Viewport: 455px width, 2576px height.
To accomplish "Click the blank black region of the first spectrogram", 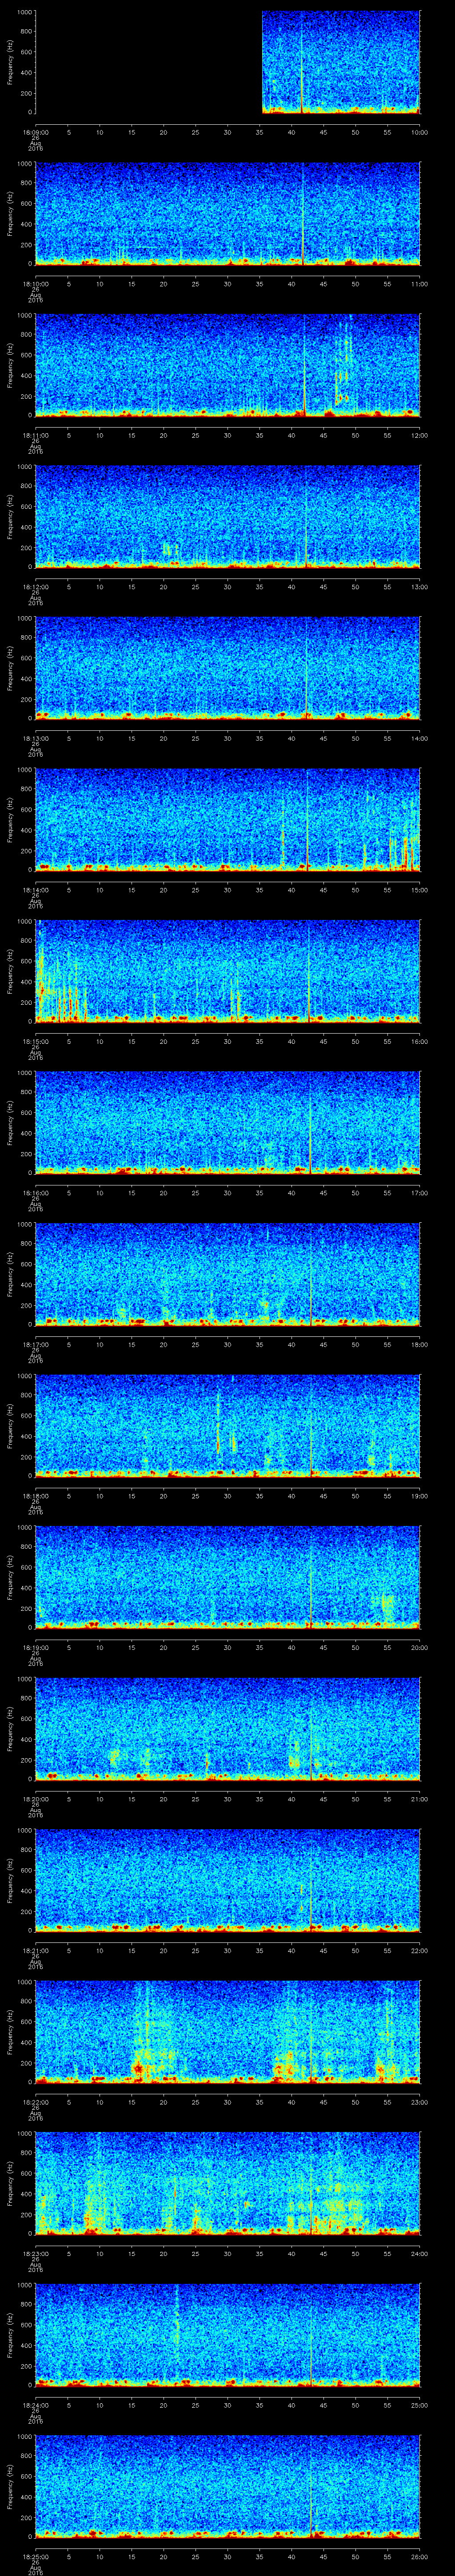I will (148, 62).
